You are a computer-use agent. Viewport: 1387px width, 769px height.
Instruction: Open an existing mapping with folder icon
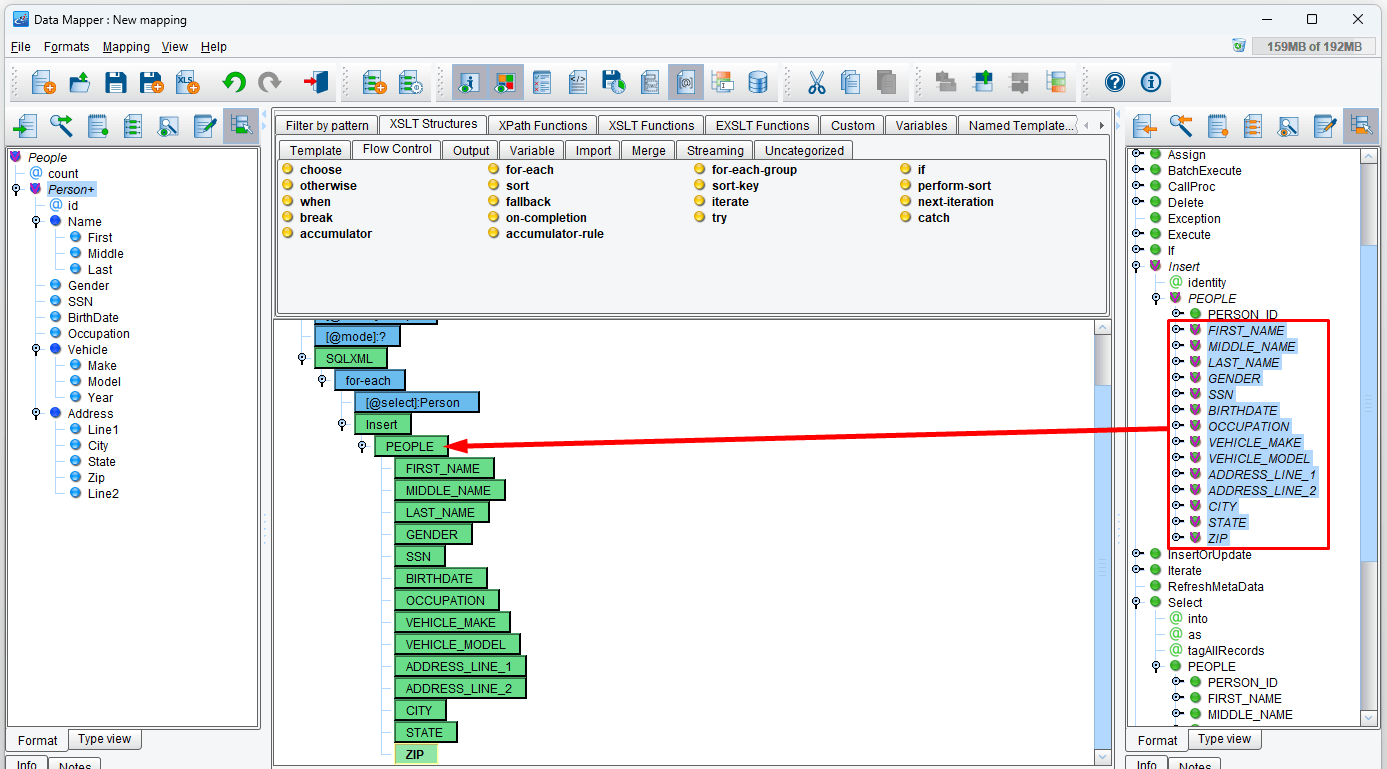pyautogui.click(x=79, y=82)
